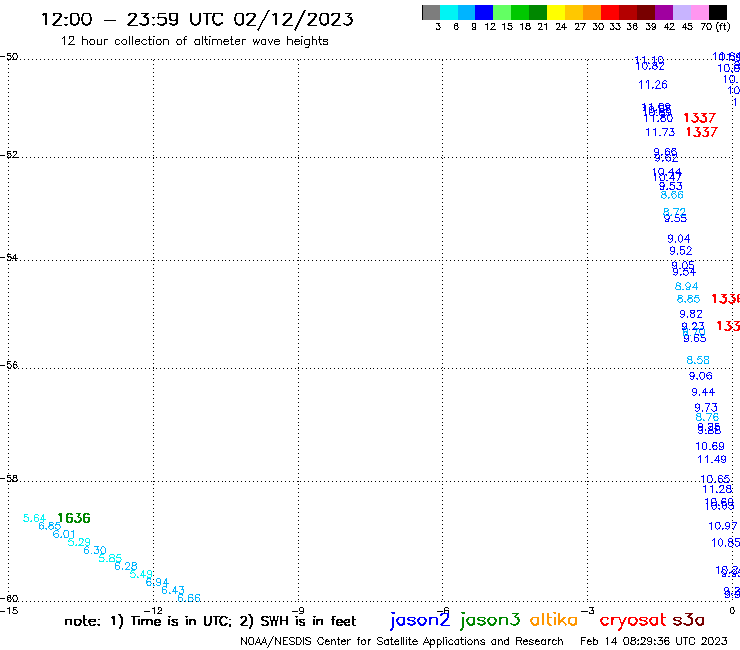Click the green '1636' track time label

tap(74, 518)
